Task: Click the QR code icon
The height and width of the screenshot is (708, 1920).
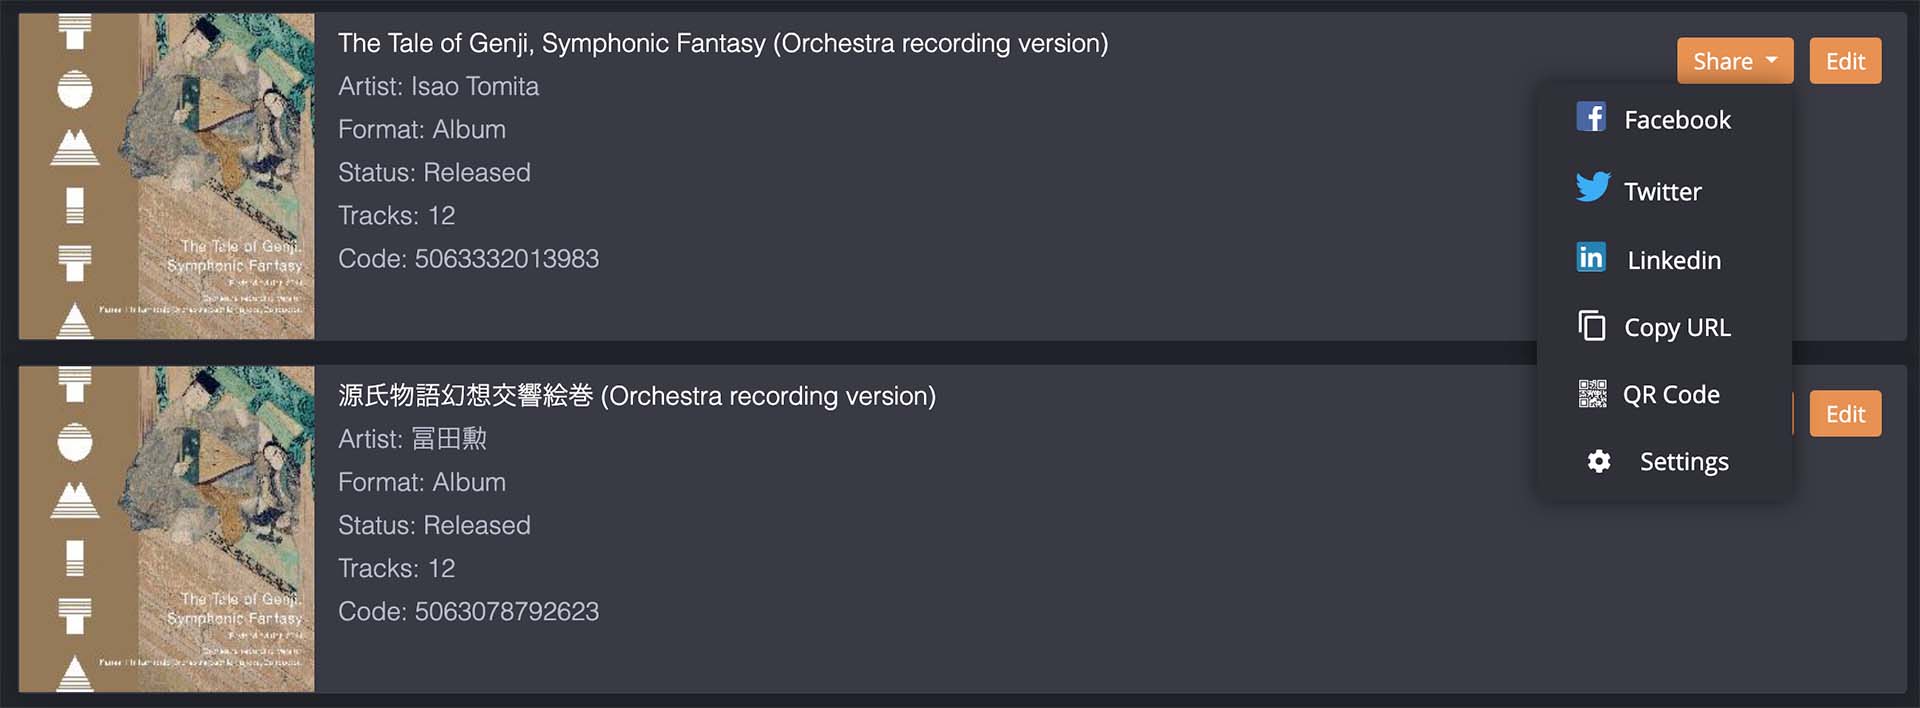Action: pyautogui.click(x=1592, y=394)
